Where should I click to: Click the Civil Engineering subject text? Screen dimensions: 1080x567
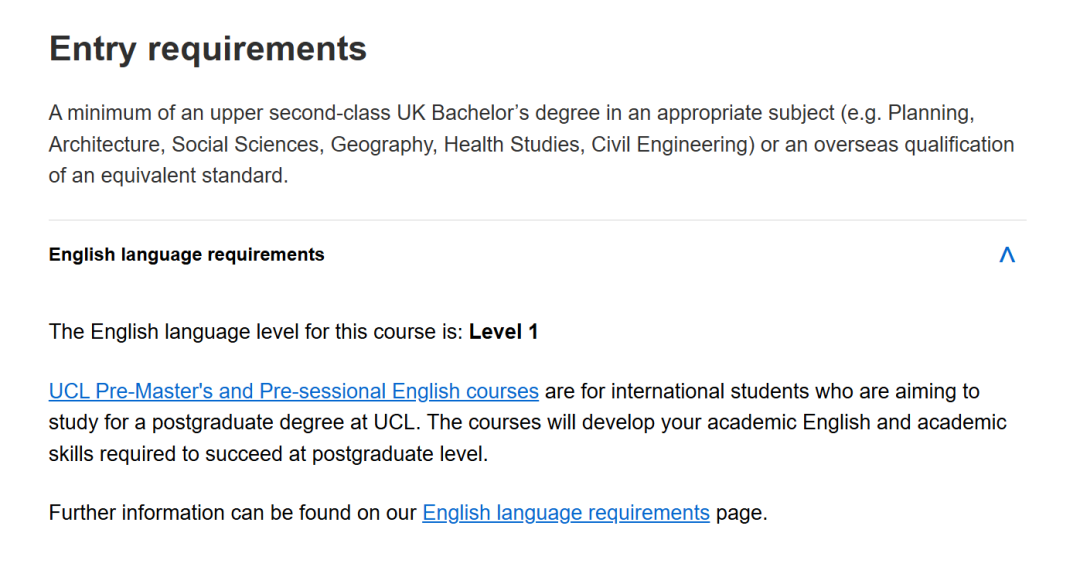click(x=670, y=145)
